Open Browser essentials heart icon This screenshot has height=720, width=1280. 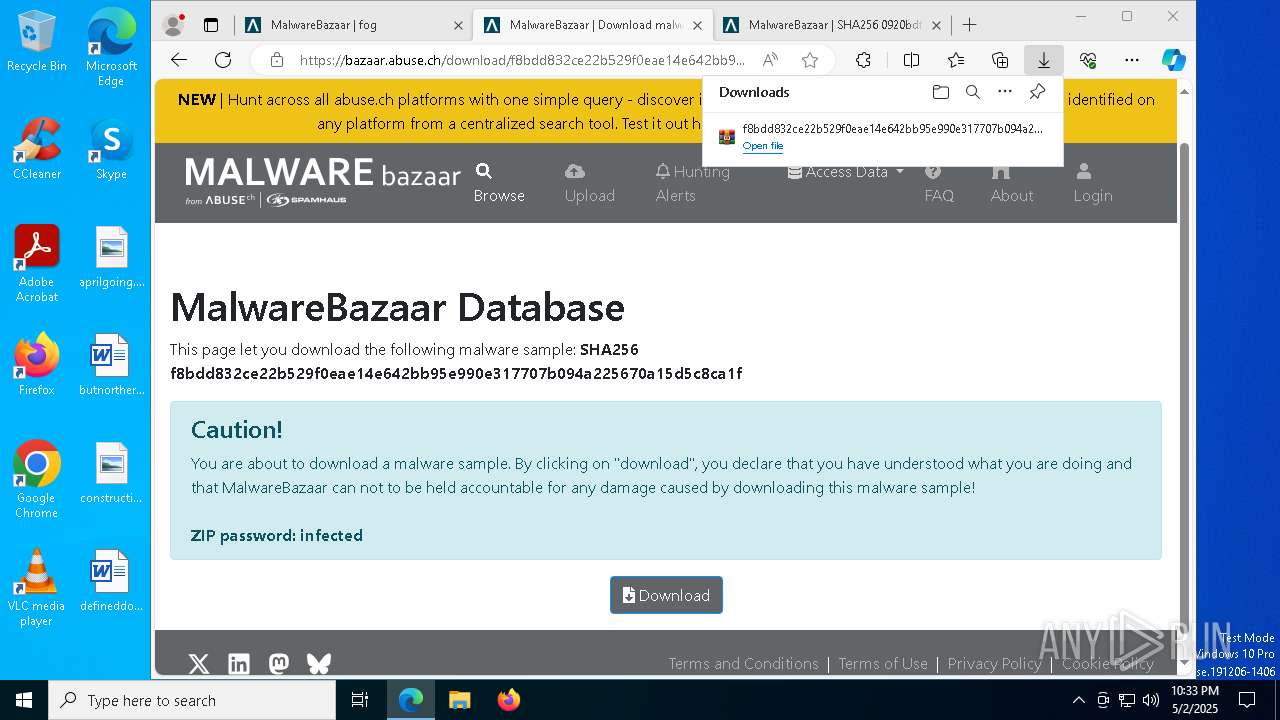point(1088,60)
